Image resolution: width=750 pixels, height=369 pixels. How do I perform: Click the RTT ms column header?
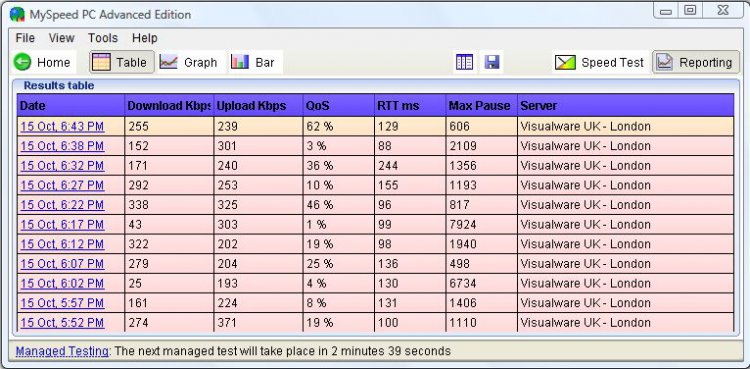pyautogui.click(x=410, y=106)
